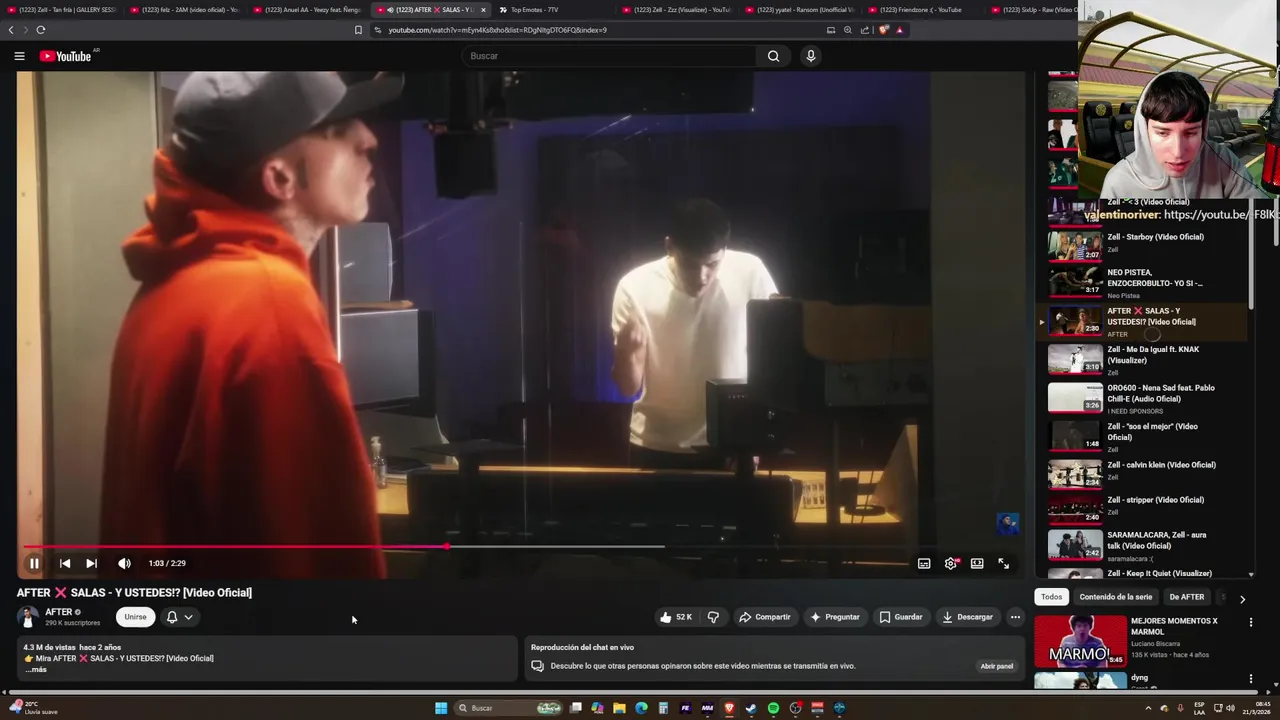The image size is (1280, 720).
Task: Click the Brave shields lion icon
Action: click(x=883, y=30)
